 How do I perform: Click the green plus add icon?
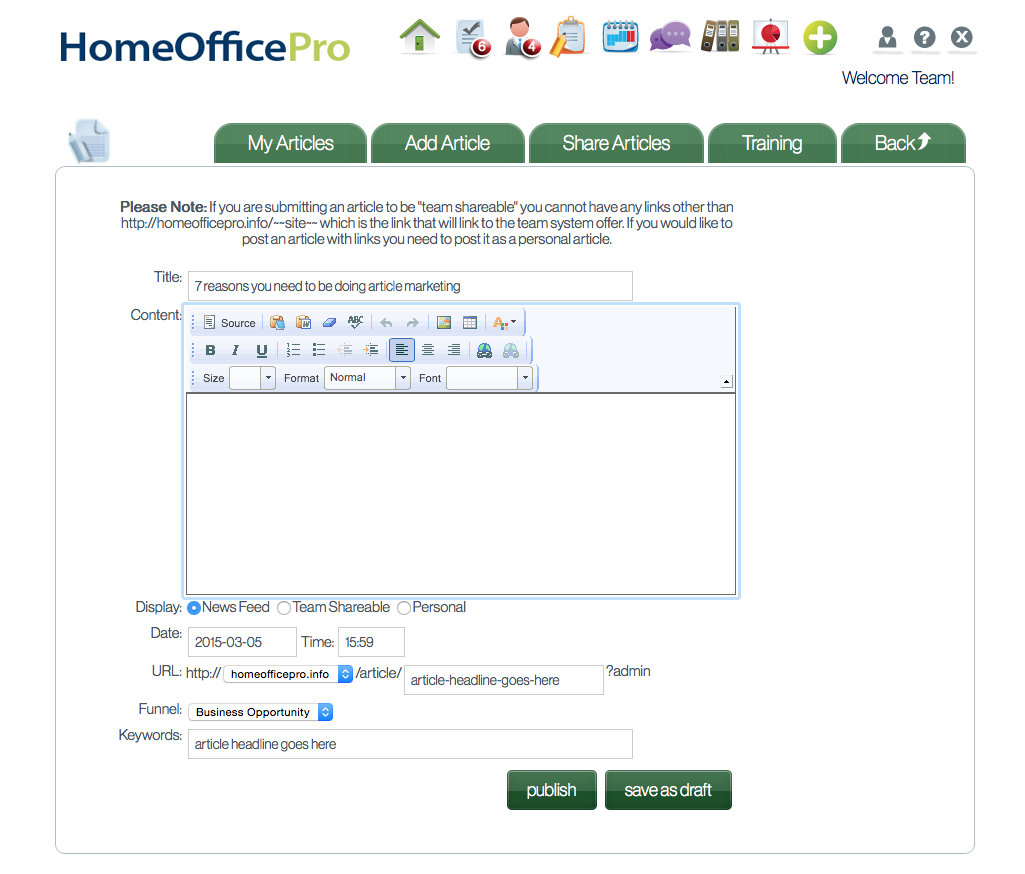click(820, 37)
